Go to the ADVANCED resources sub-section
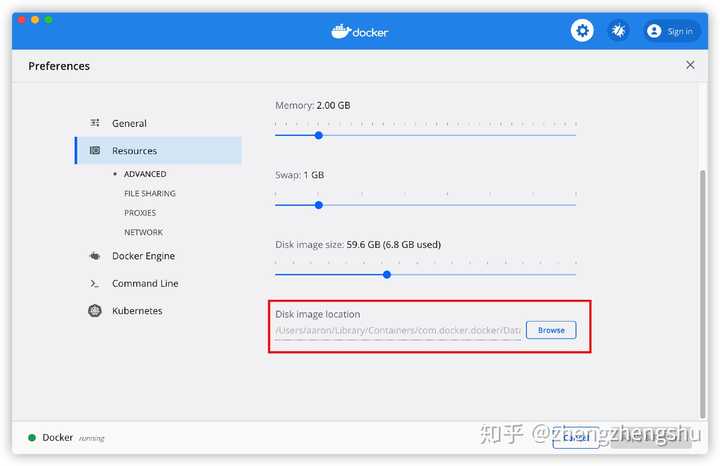The height and width of the screenshot is (466, 720). [x=145, y=174]
